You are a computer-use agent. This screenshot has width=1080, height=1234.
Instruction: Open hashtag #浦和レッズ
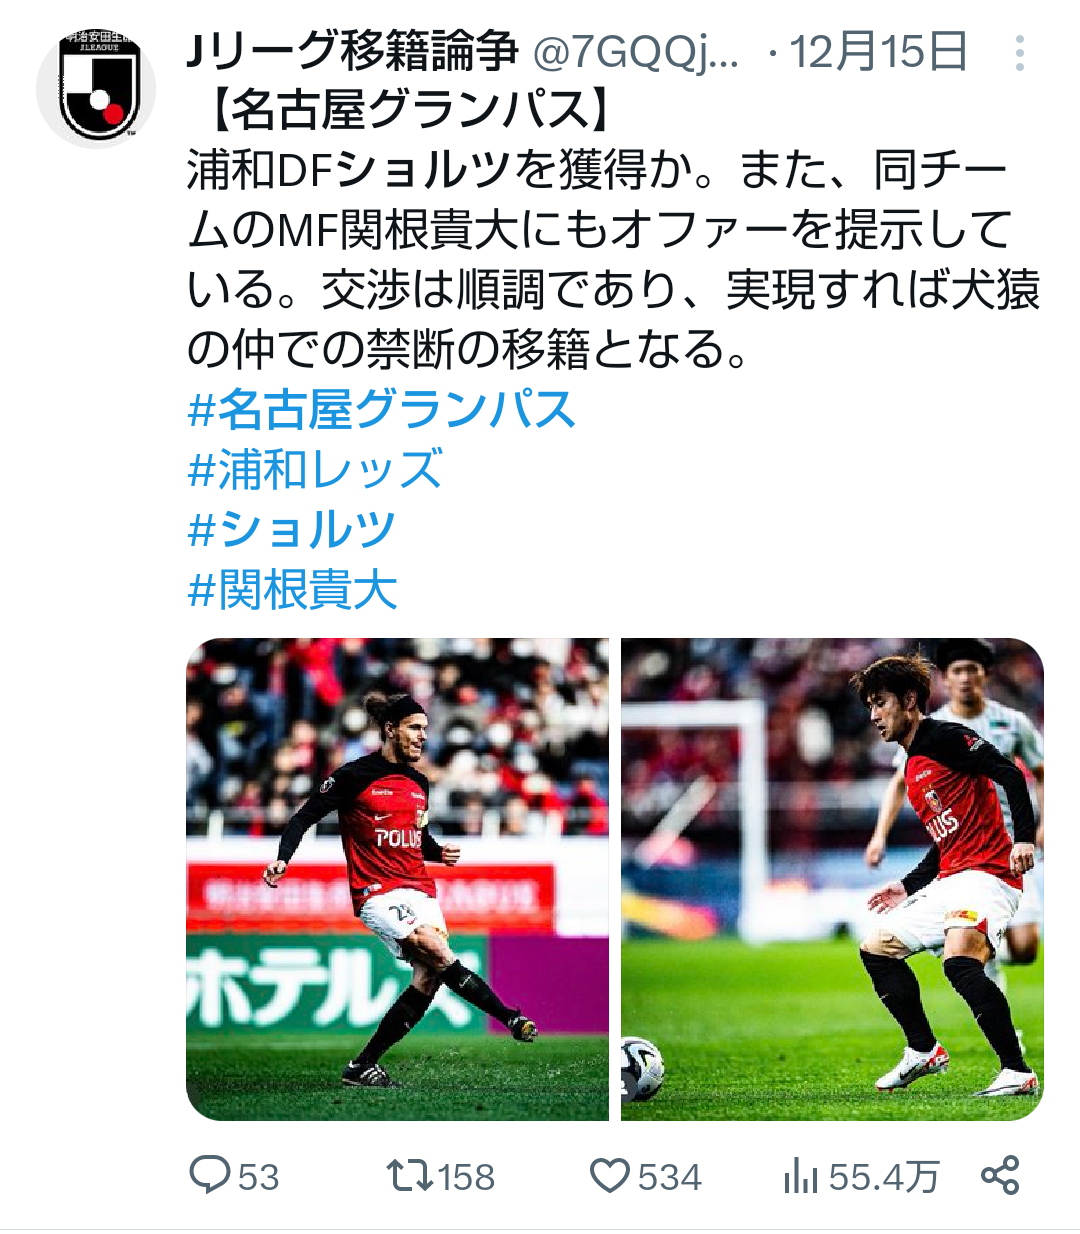(x=315, y=470)
